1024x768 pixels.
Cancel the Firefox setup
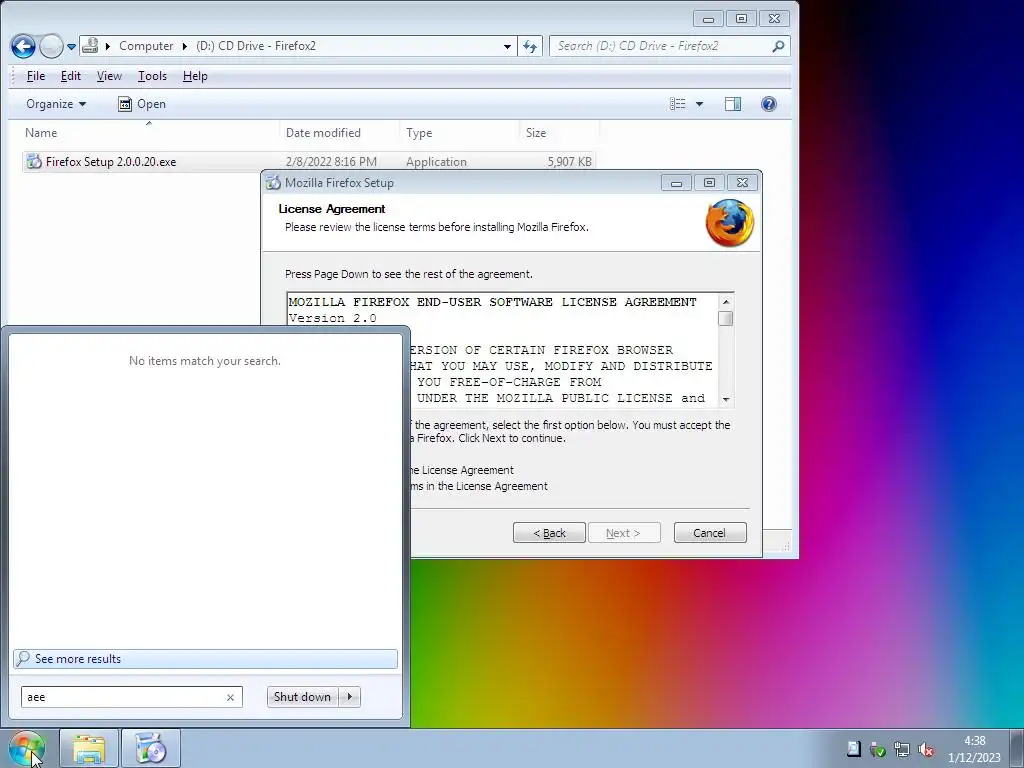710,533
